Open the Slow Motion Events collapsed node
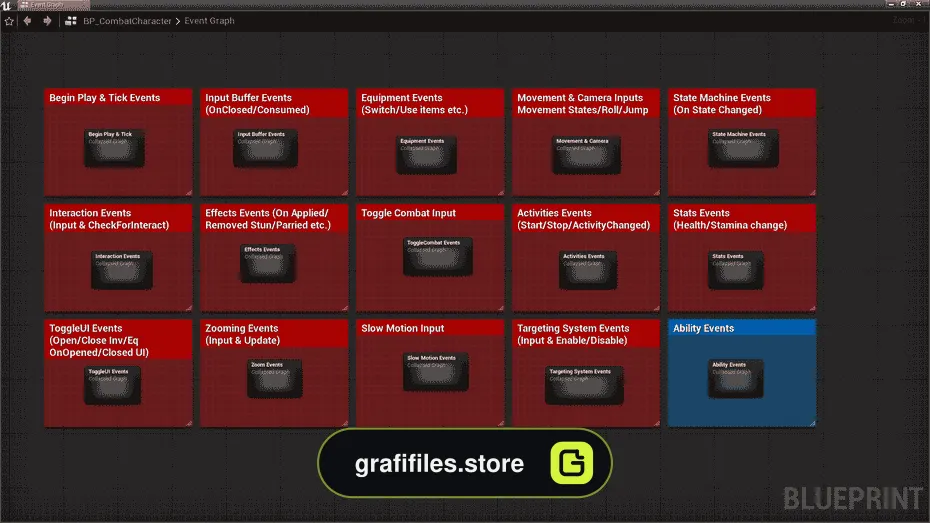930x523 pixels. point(436,372)
